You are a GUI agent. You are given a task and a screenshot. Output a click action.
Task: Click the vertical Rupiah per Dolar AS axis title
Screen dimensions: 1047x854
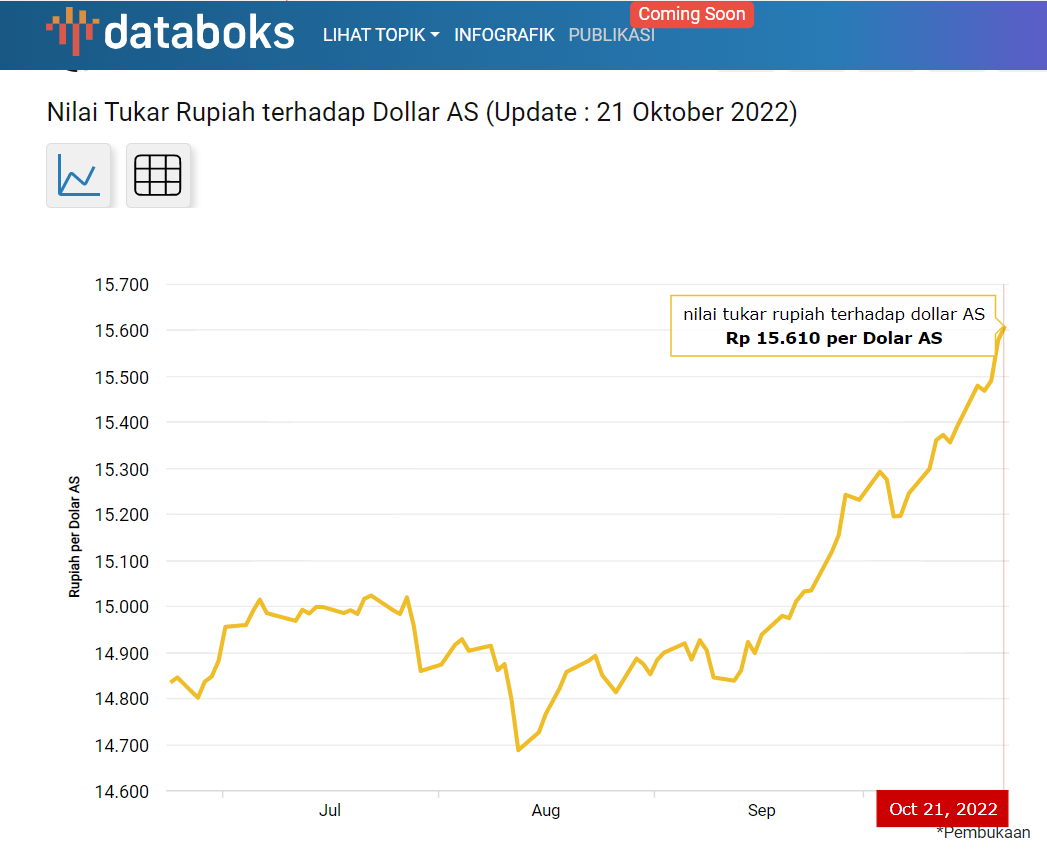coord(75,537)
